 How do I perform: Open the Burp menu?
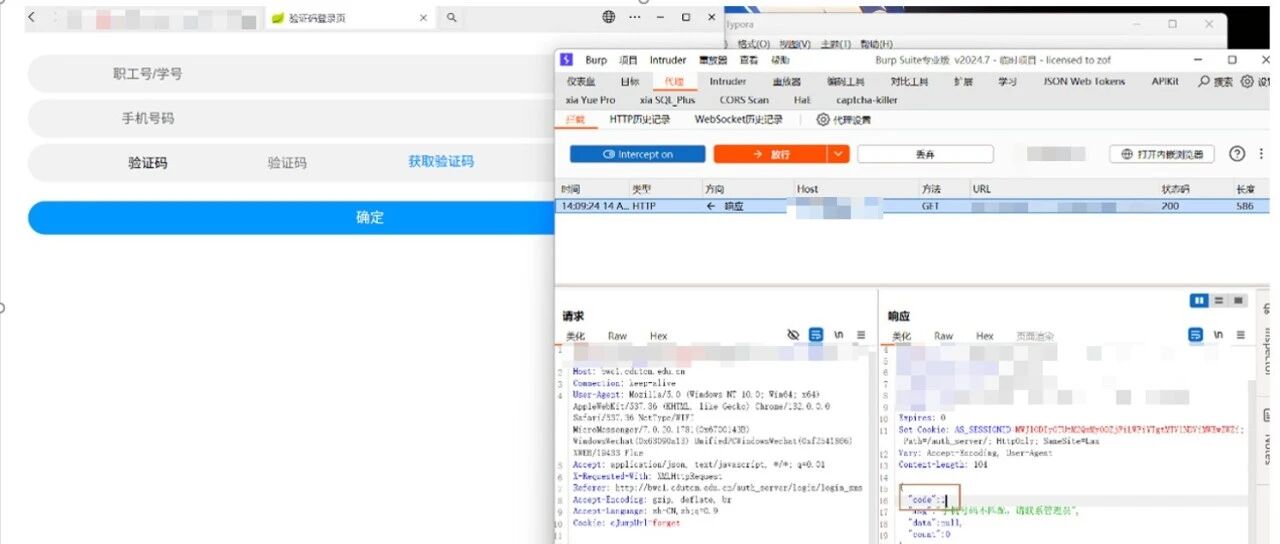[x=596, y=60]
